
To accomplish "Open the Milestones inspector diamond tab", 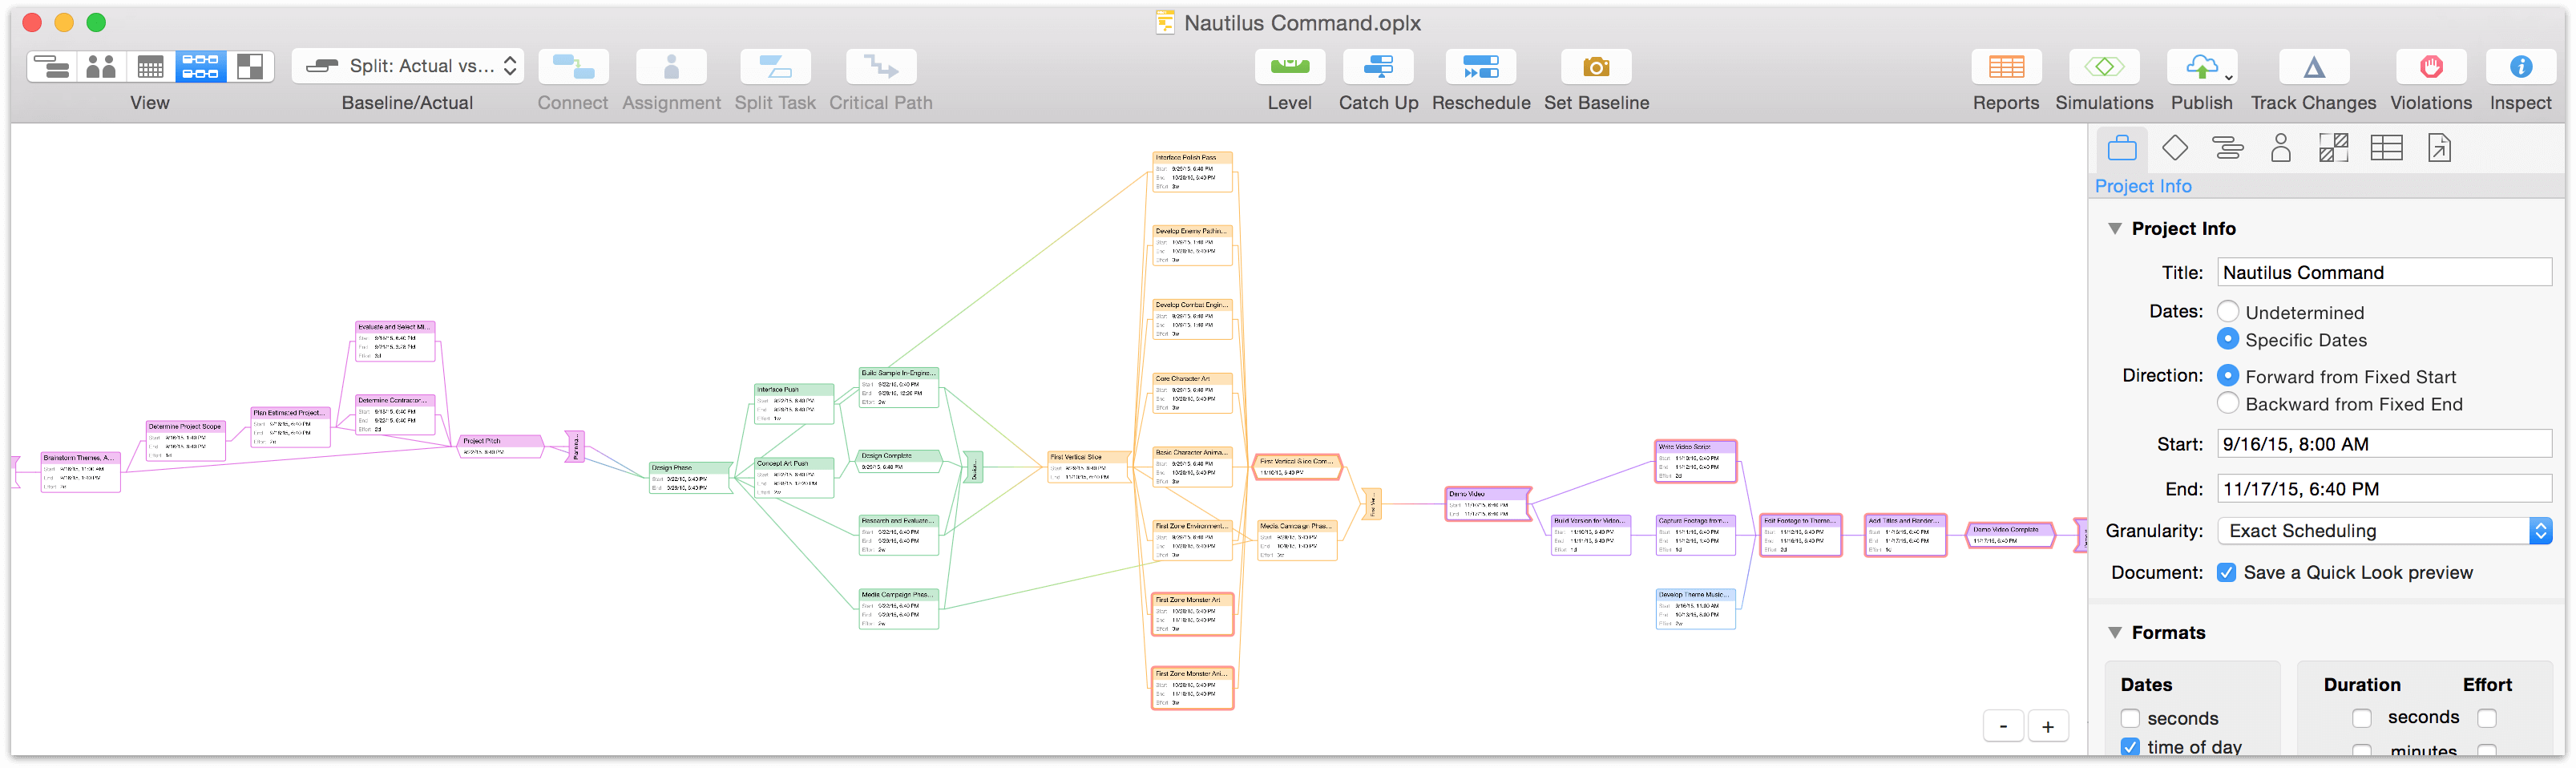I will (x=2175, y=148).
